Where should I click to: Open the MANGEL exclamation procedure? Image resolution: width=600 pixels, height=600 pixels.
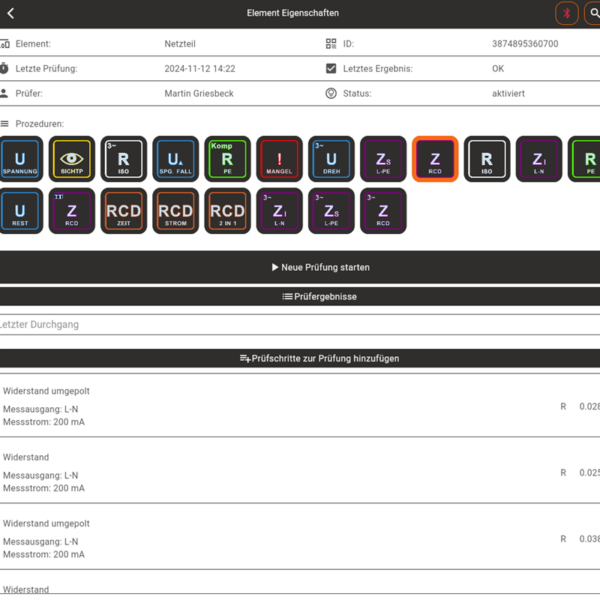(x=279, y=159)
